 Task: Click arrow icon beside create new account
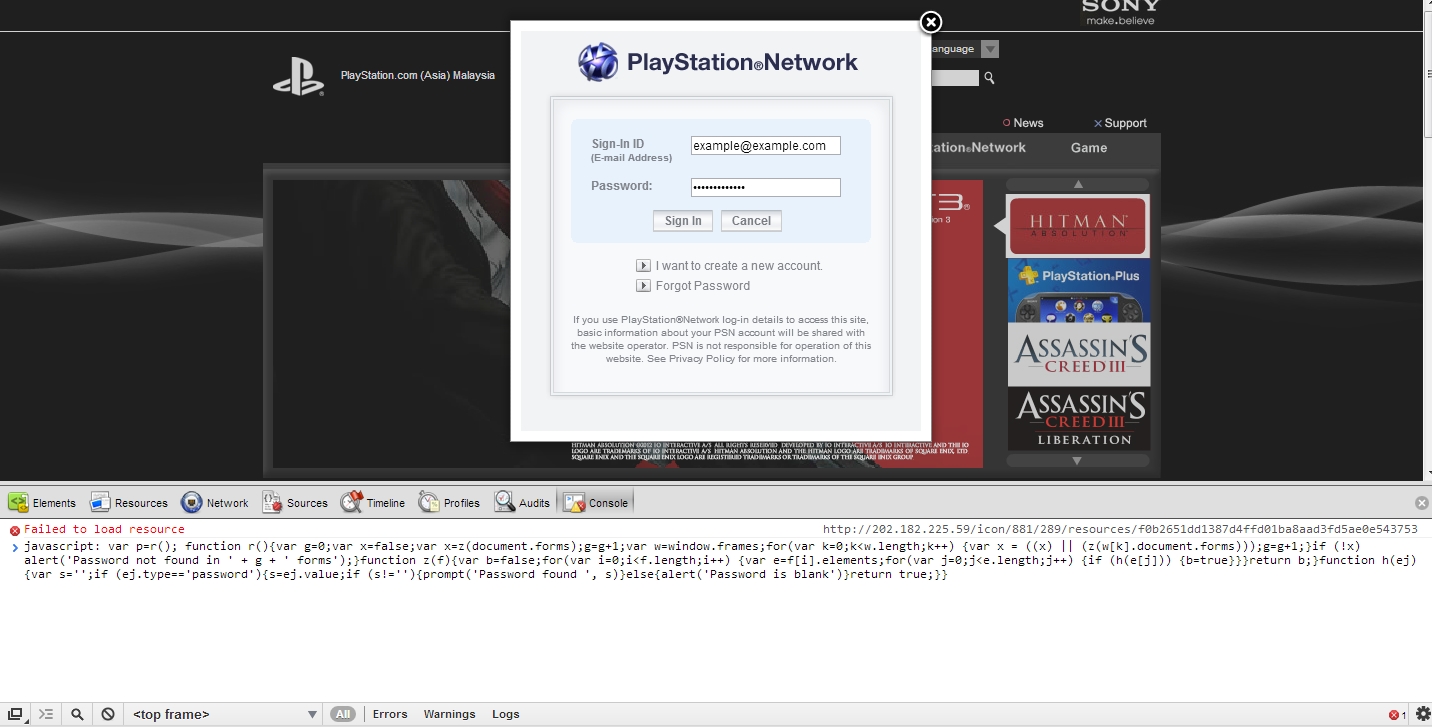click(643, 266)
